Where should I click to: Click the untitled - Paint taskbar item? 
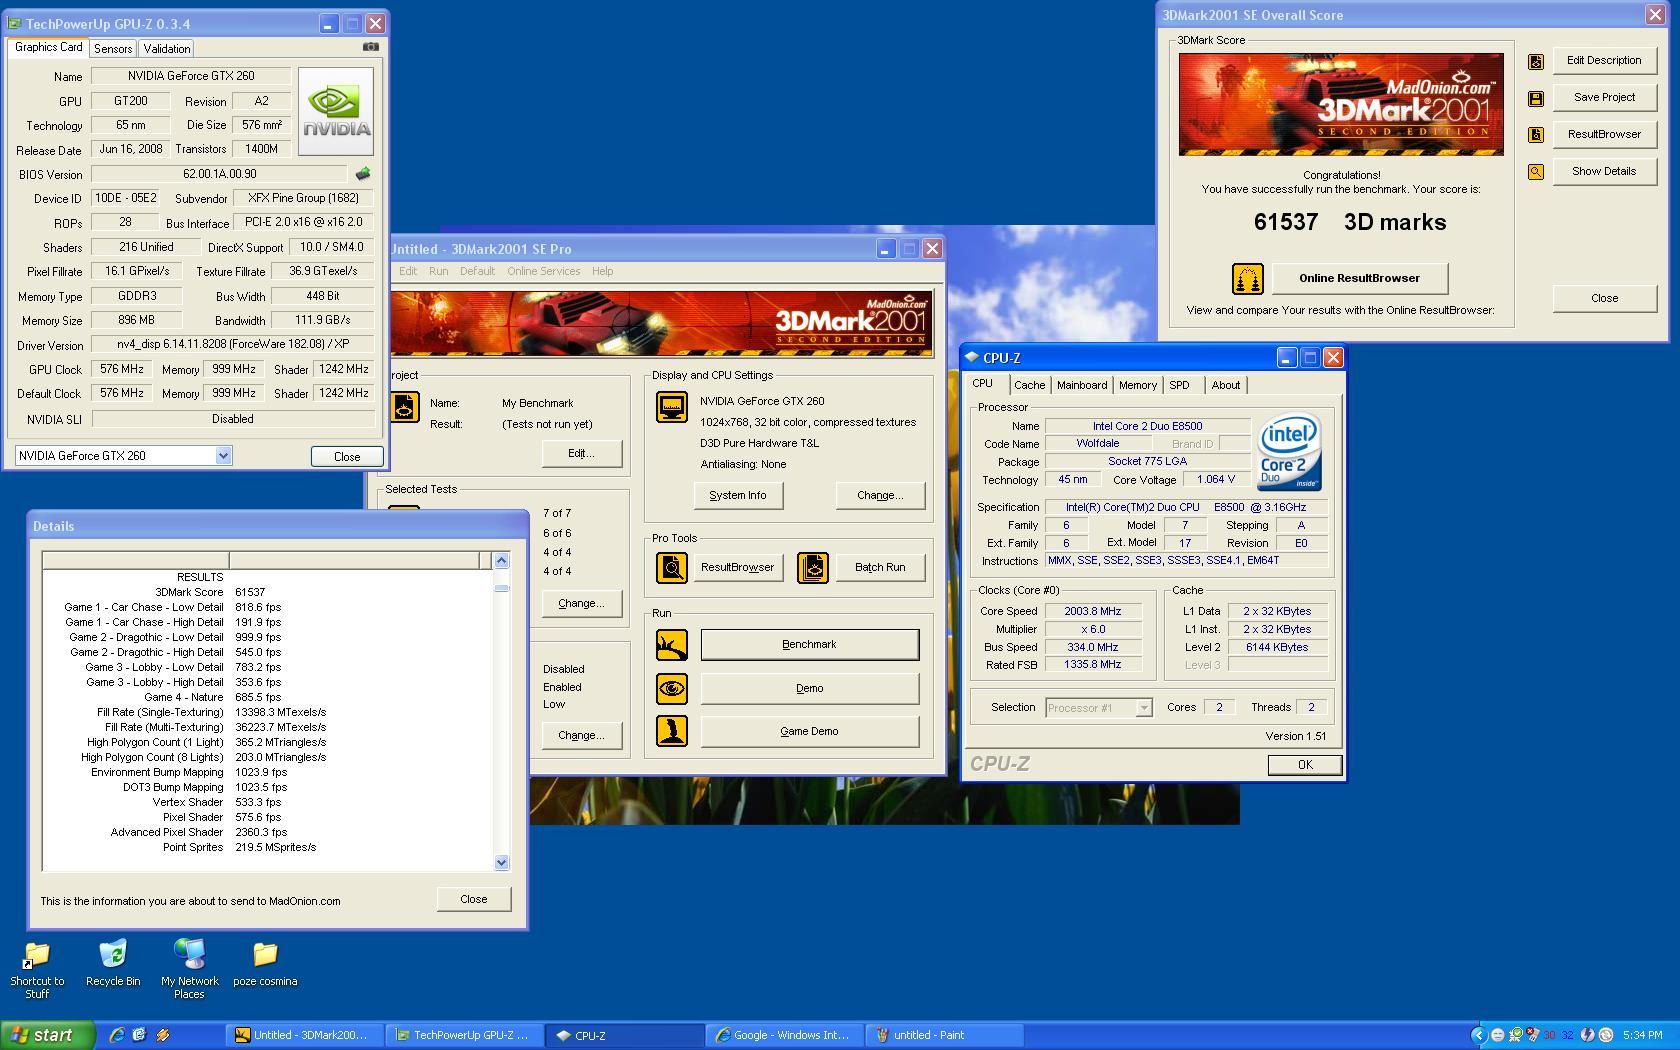tap(942, 1035)
